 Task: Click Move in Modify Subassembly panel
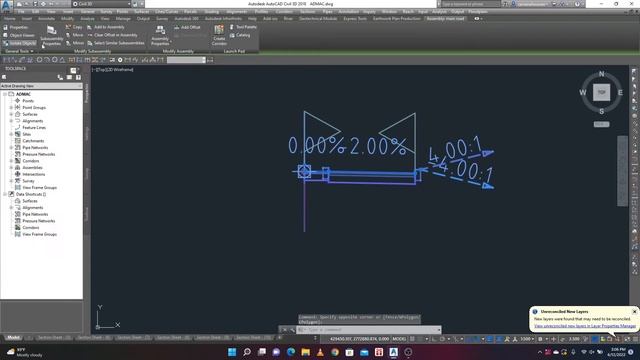[75, 35]
